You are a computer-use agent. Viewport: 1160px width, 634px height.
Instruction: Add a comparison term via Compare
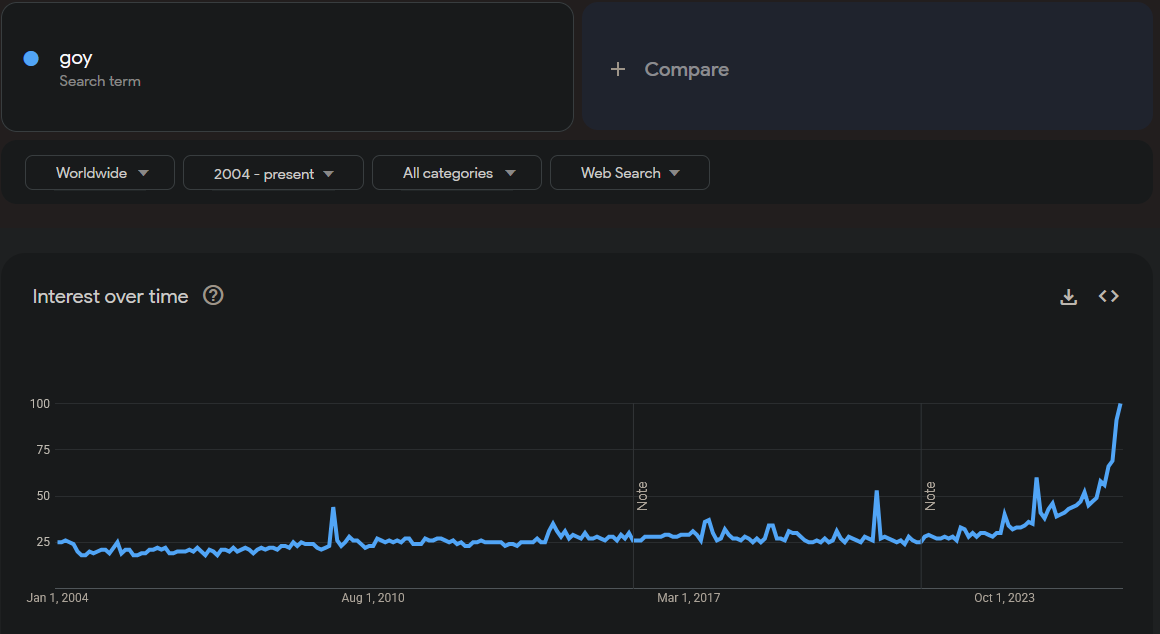click(867, 67)
